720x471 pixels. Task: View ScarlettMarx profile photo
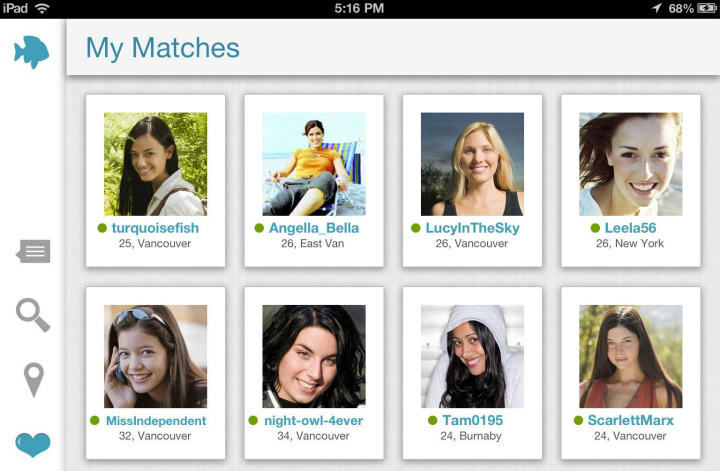click(630, 356)
